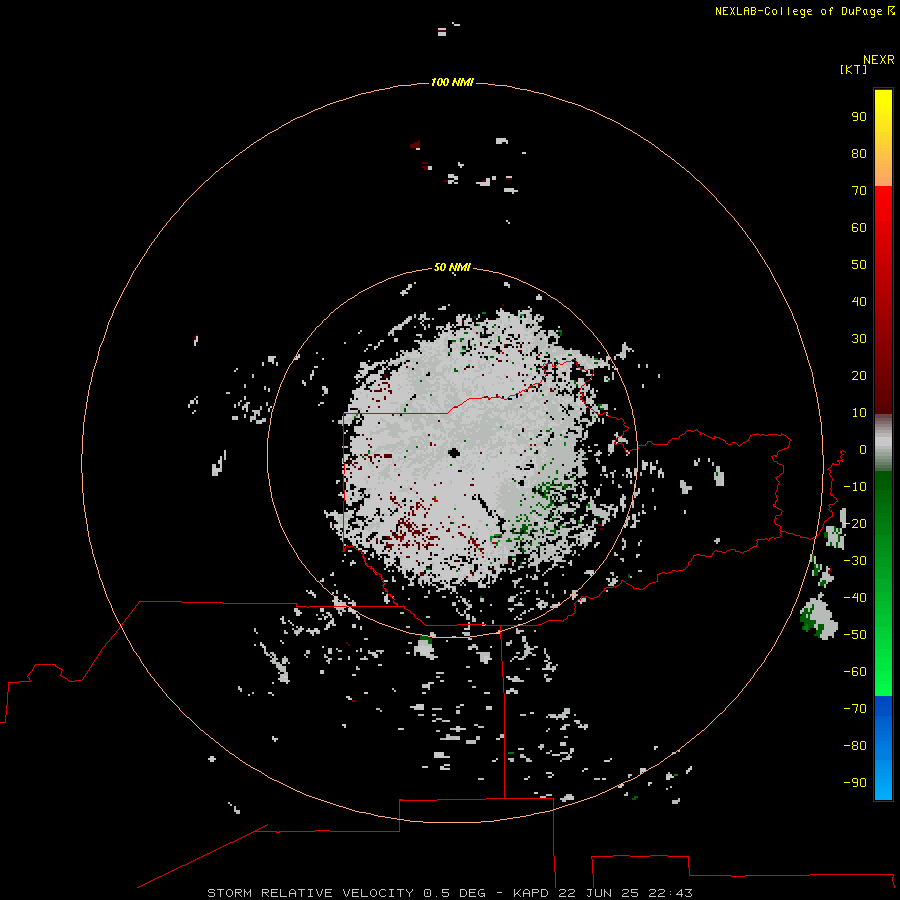The image size is (900, 900).
Task: Click the 50 NMI range ring label
Action: (452, 267)
